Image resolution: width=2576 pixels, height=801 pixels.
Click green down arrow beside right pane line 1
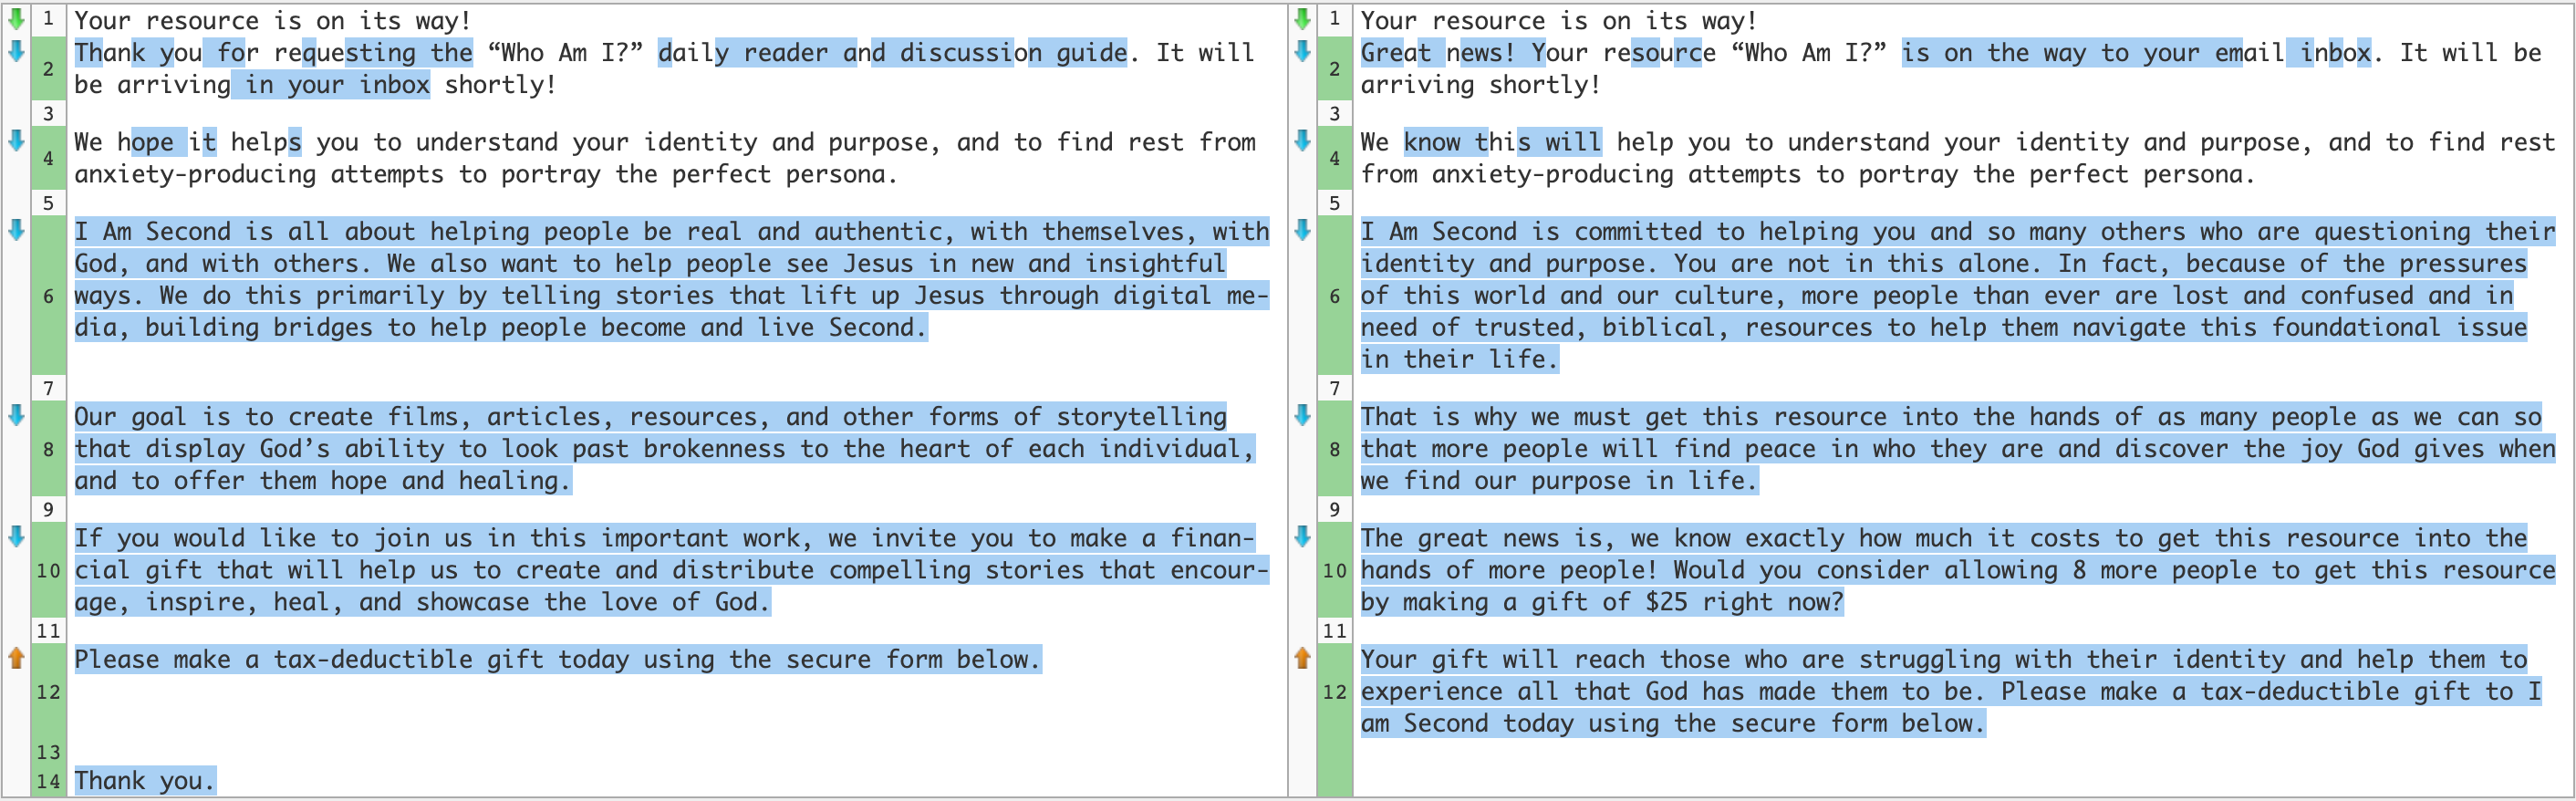(1302, 18)
